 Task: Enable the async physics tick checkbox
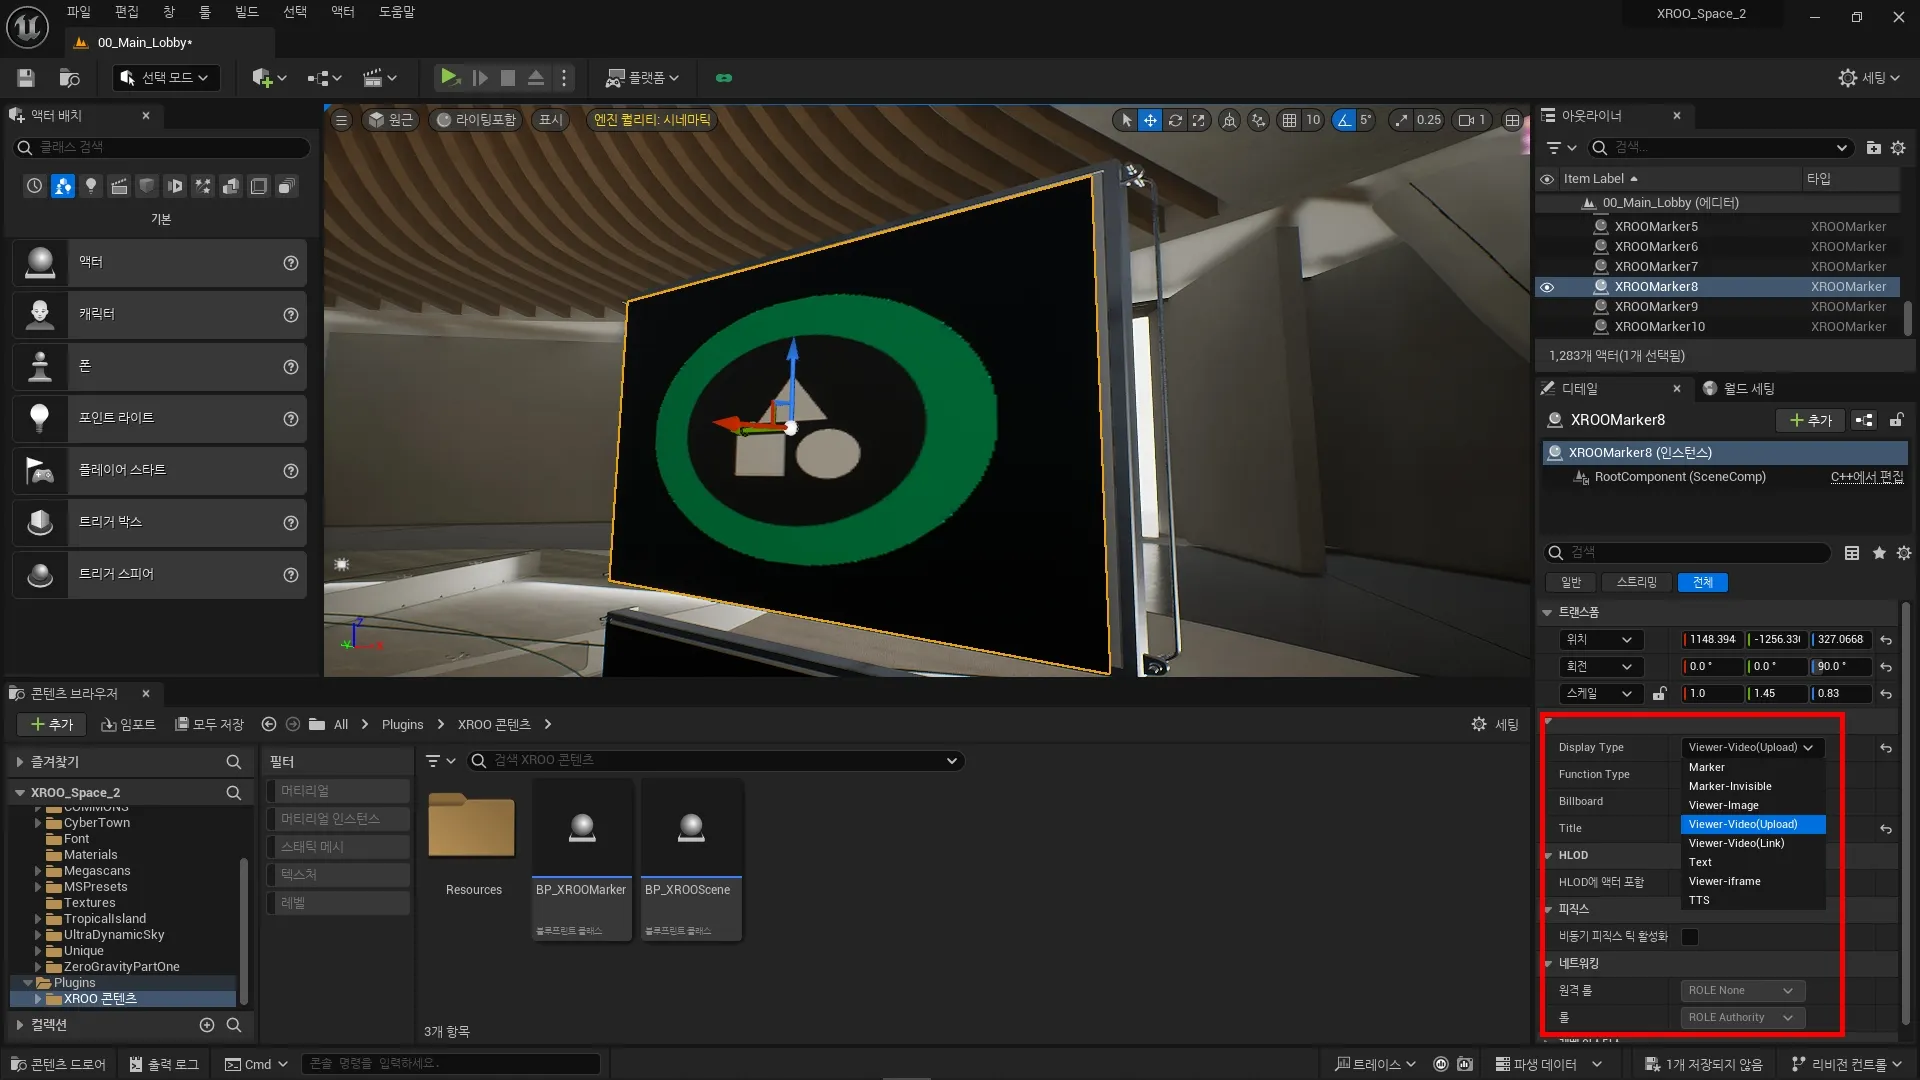click(x=1690, y=937)
